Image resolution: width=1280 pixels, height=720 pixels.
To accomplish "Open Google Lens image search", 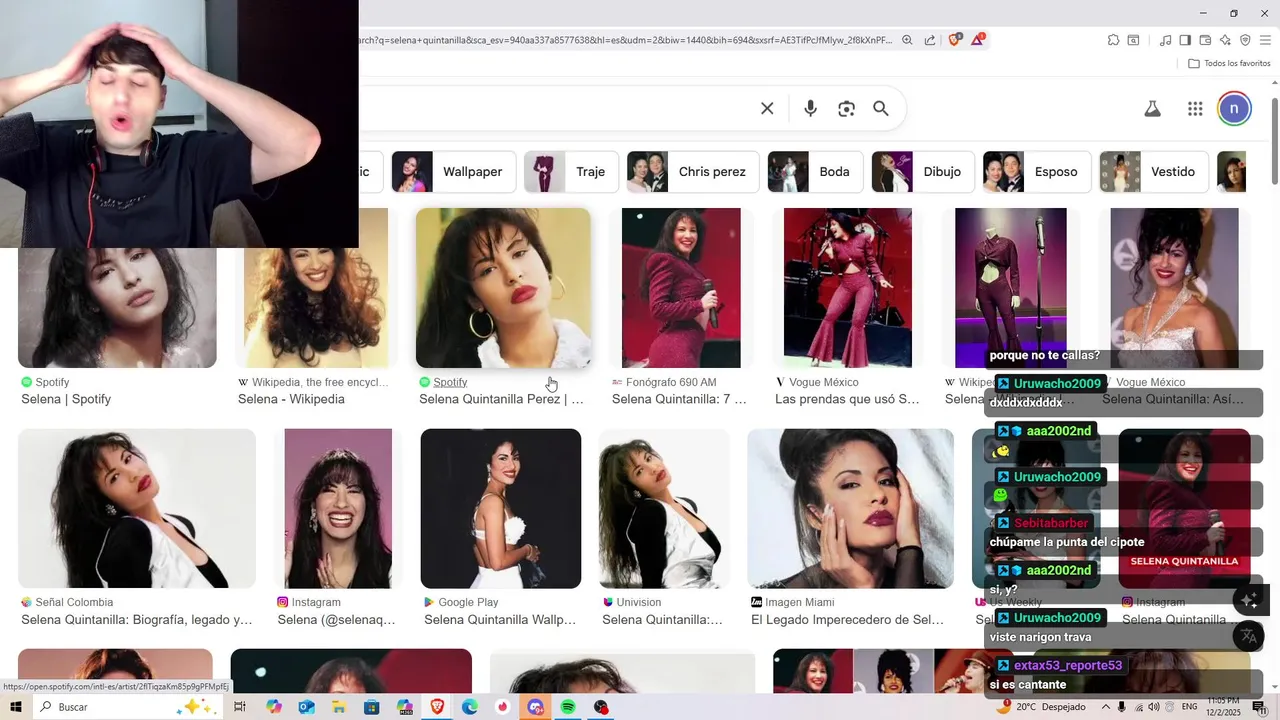I will (846, 108).
